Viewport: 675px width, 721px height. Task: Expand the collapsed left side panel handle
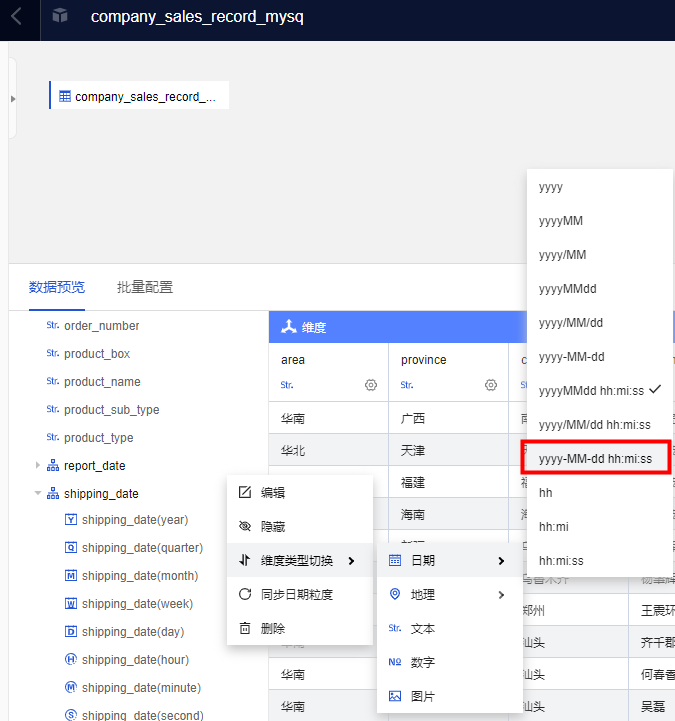coord(12,98)
